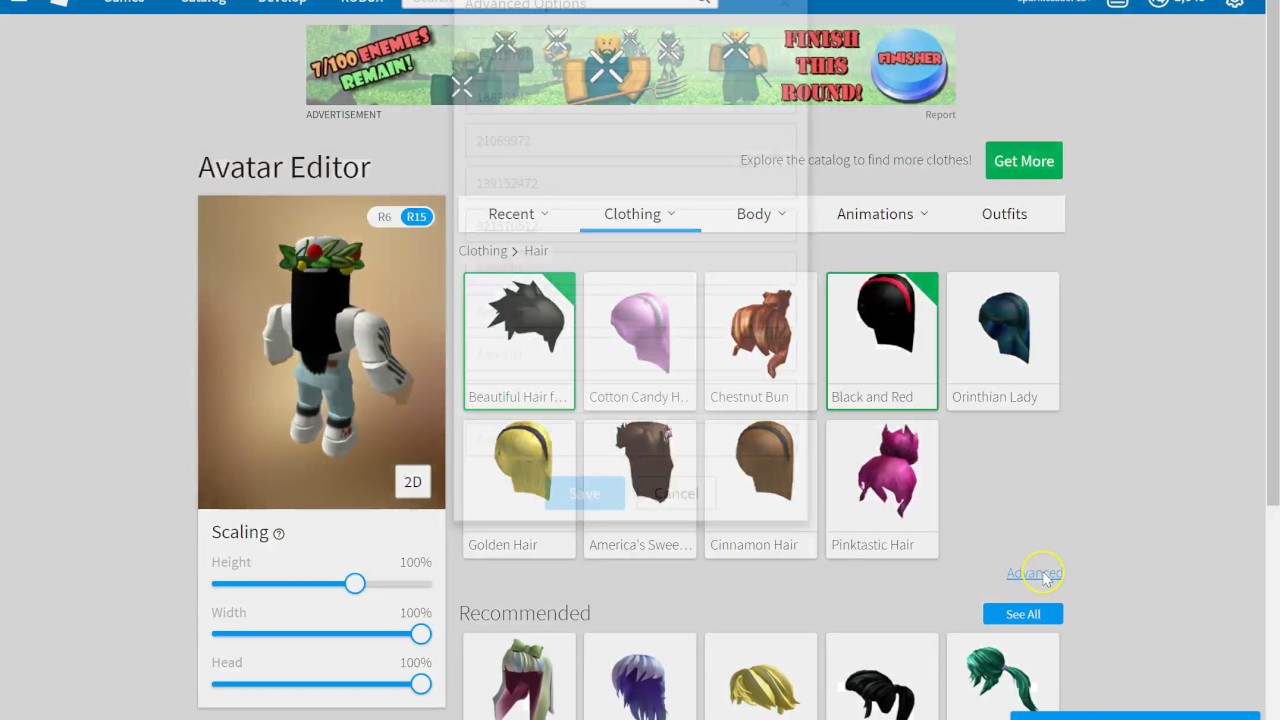
Task: Click the Width slider handle
Action: (x=421, y=634)
